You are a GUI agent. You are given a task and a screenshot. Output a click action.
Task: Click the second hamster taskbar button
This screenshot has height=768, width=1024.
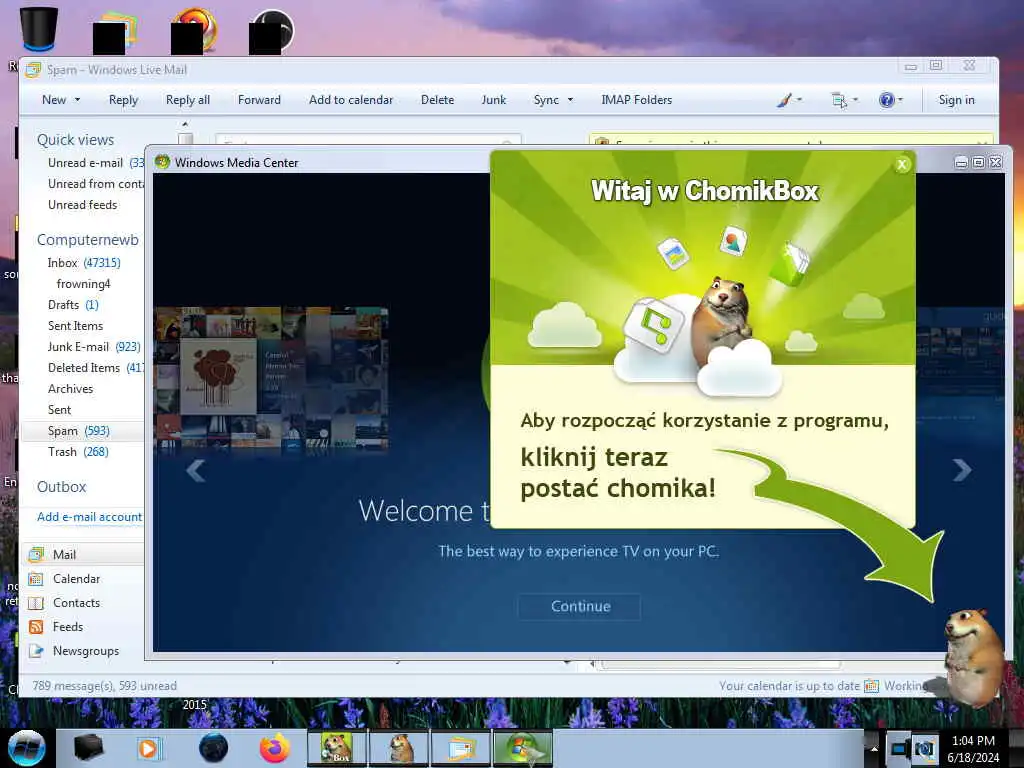(400, 748)
